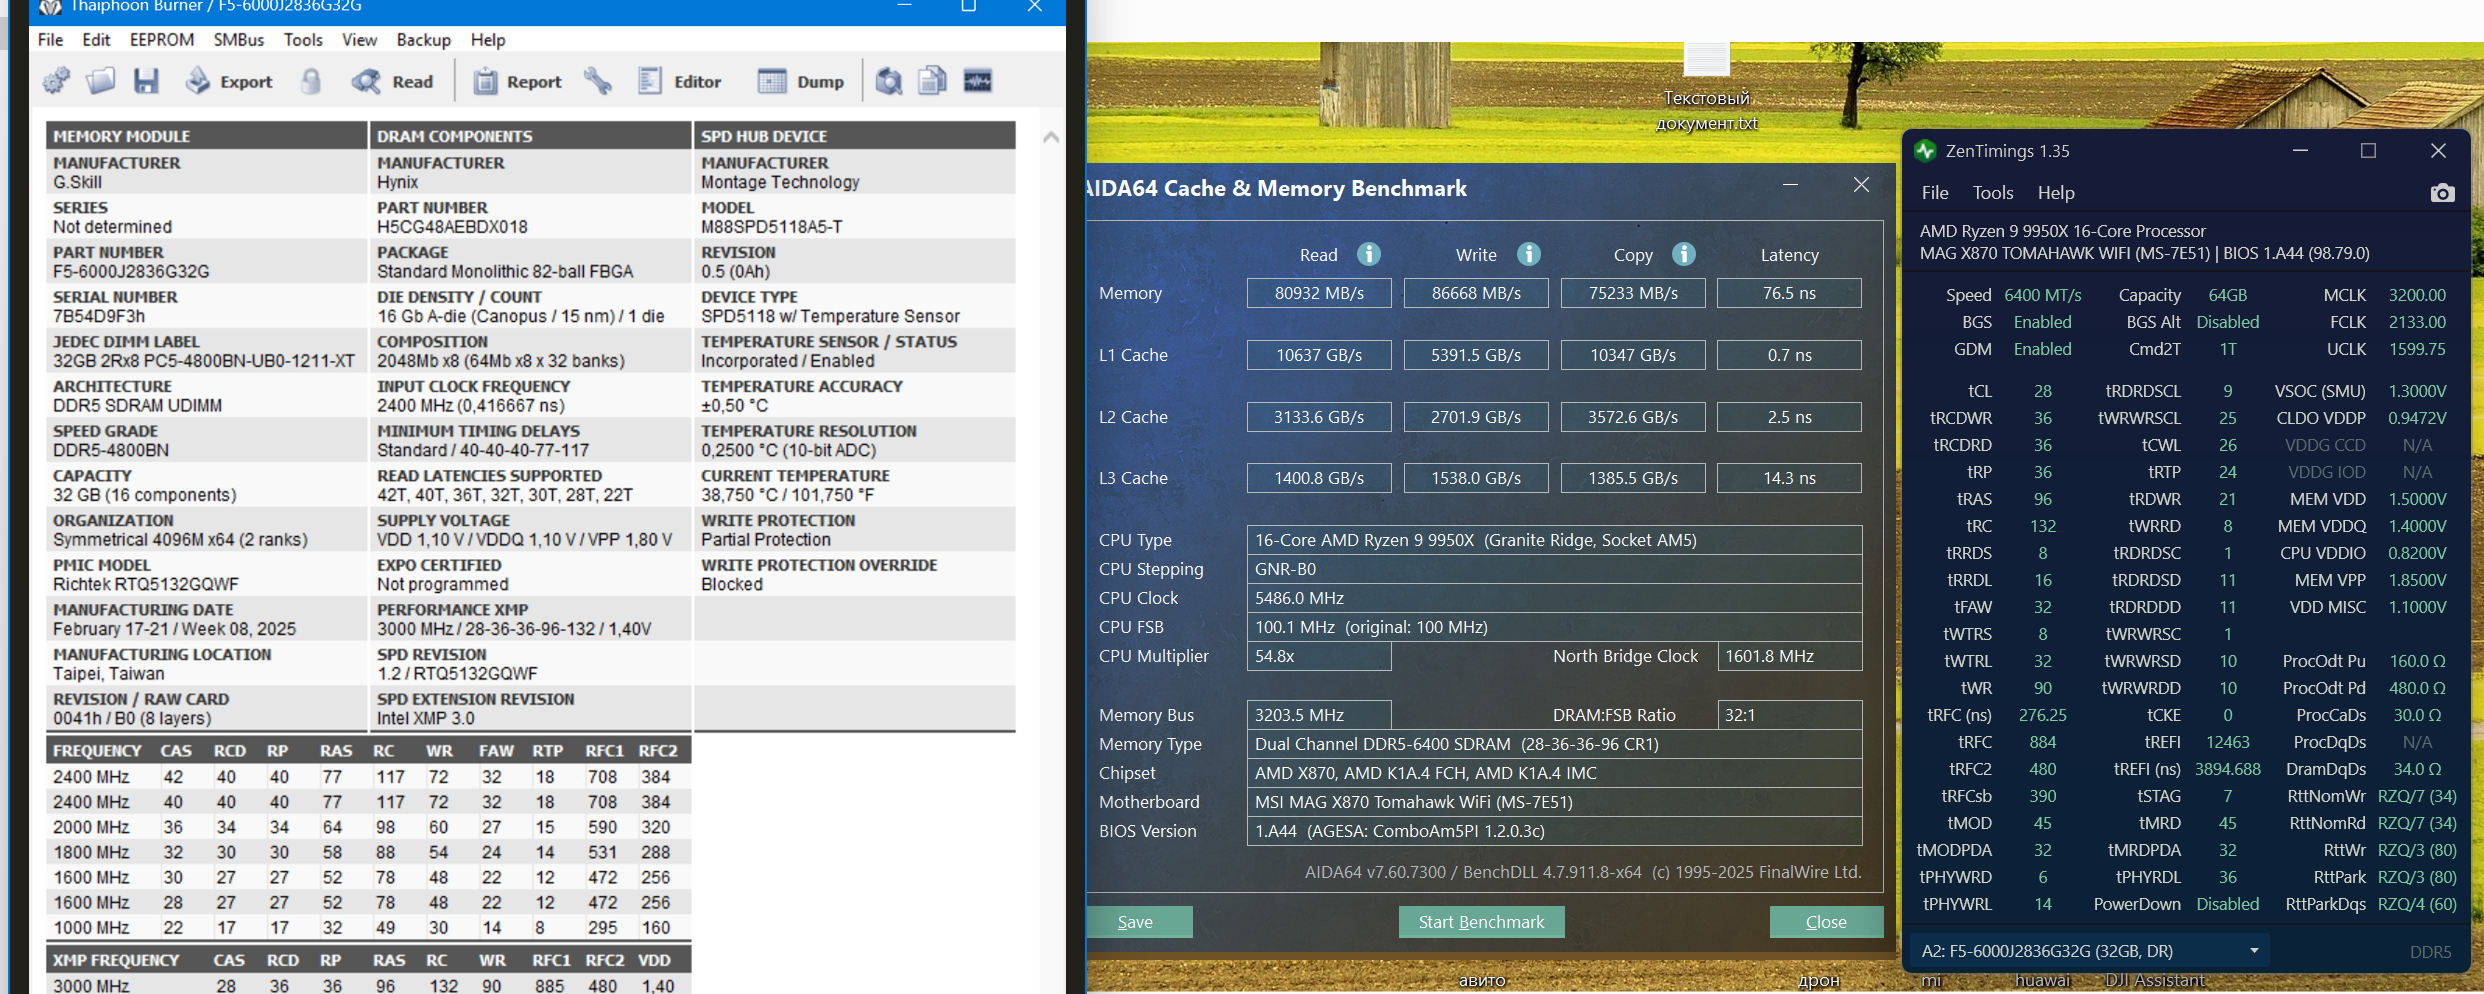The width and height of the screenshot is (2484, 994).
Task: Click the copy documents icon in toolbar
Action: point(932,81)
